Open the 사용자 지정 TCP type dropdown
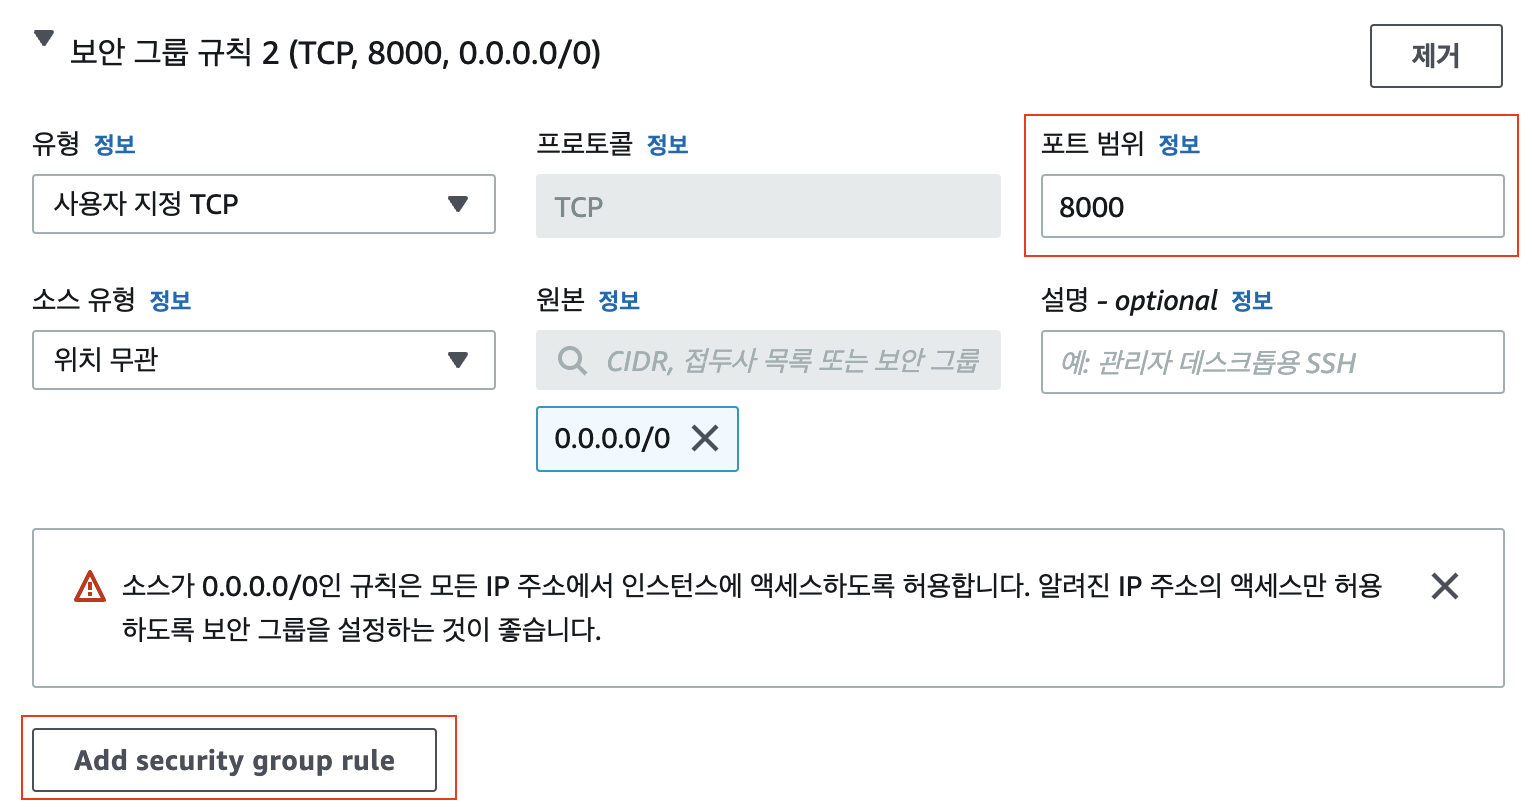This screenshot has width=1532, height=810. coord(264,204)
